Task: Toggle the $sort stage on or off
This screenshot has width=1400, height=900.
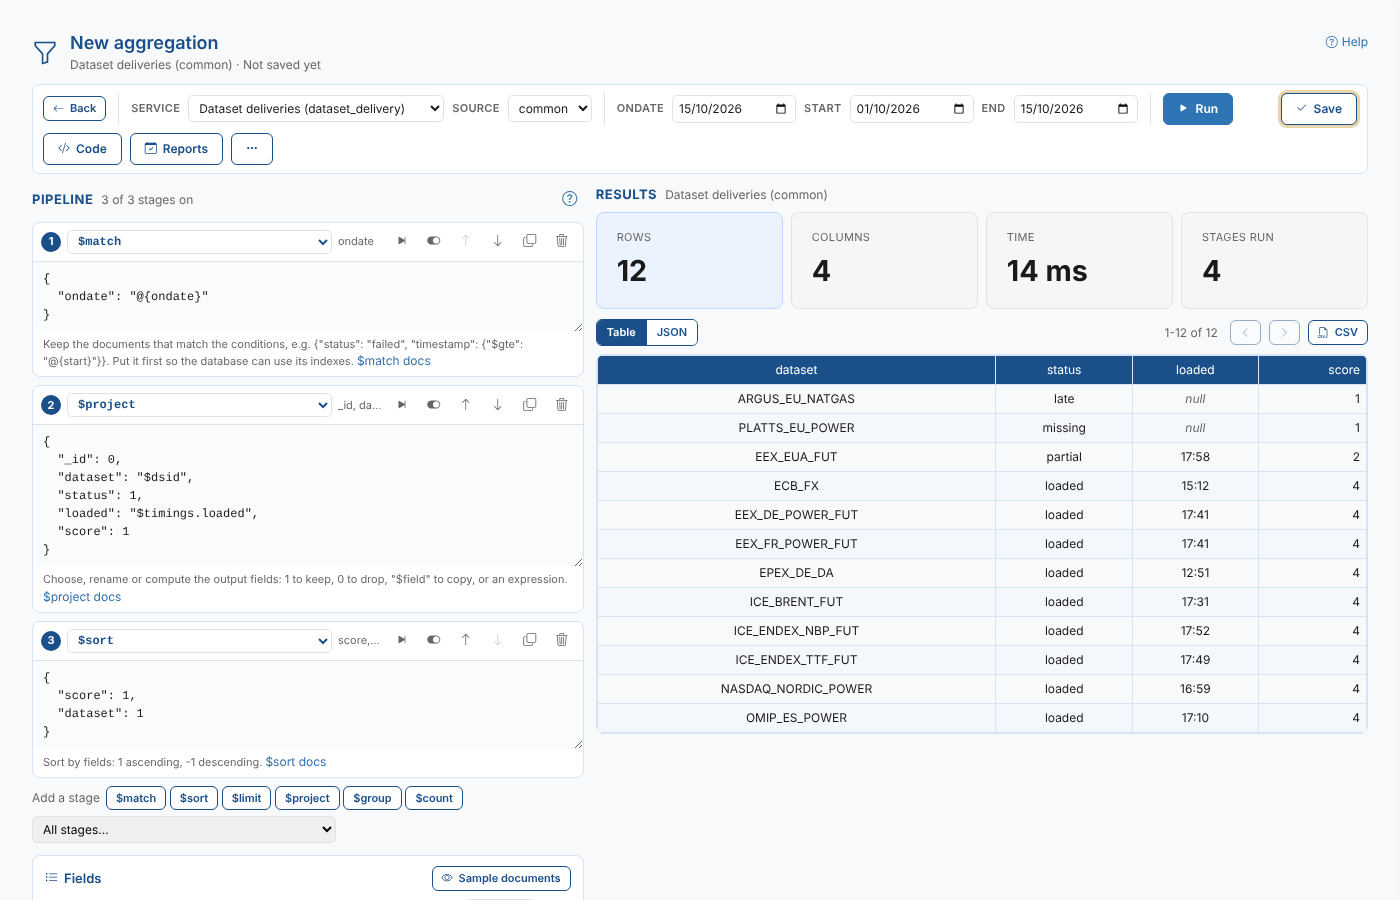Action: click(434, 640)
